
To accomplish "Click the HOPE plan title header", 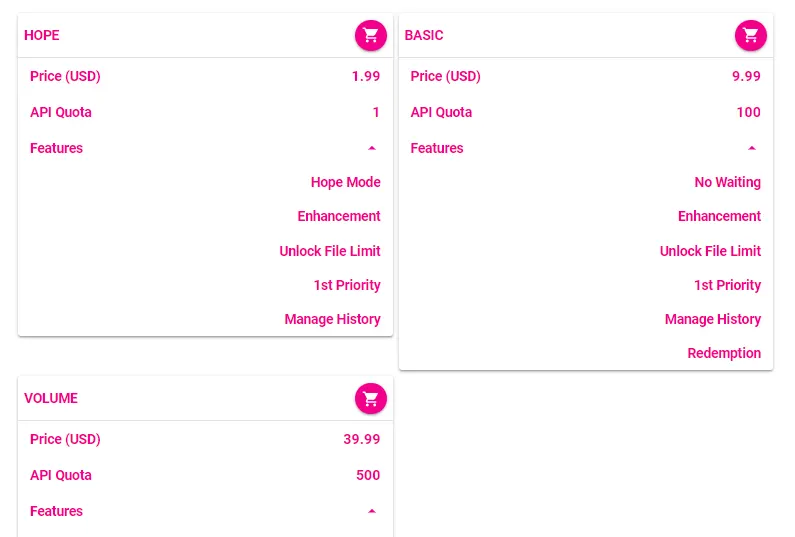I will click(42, 35).
